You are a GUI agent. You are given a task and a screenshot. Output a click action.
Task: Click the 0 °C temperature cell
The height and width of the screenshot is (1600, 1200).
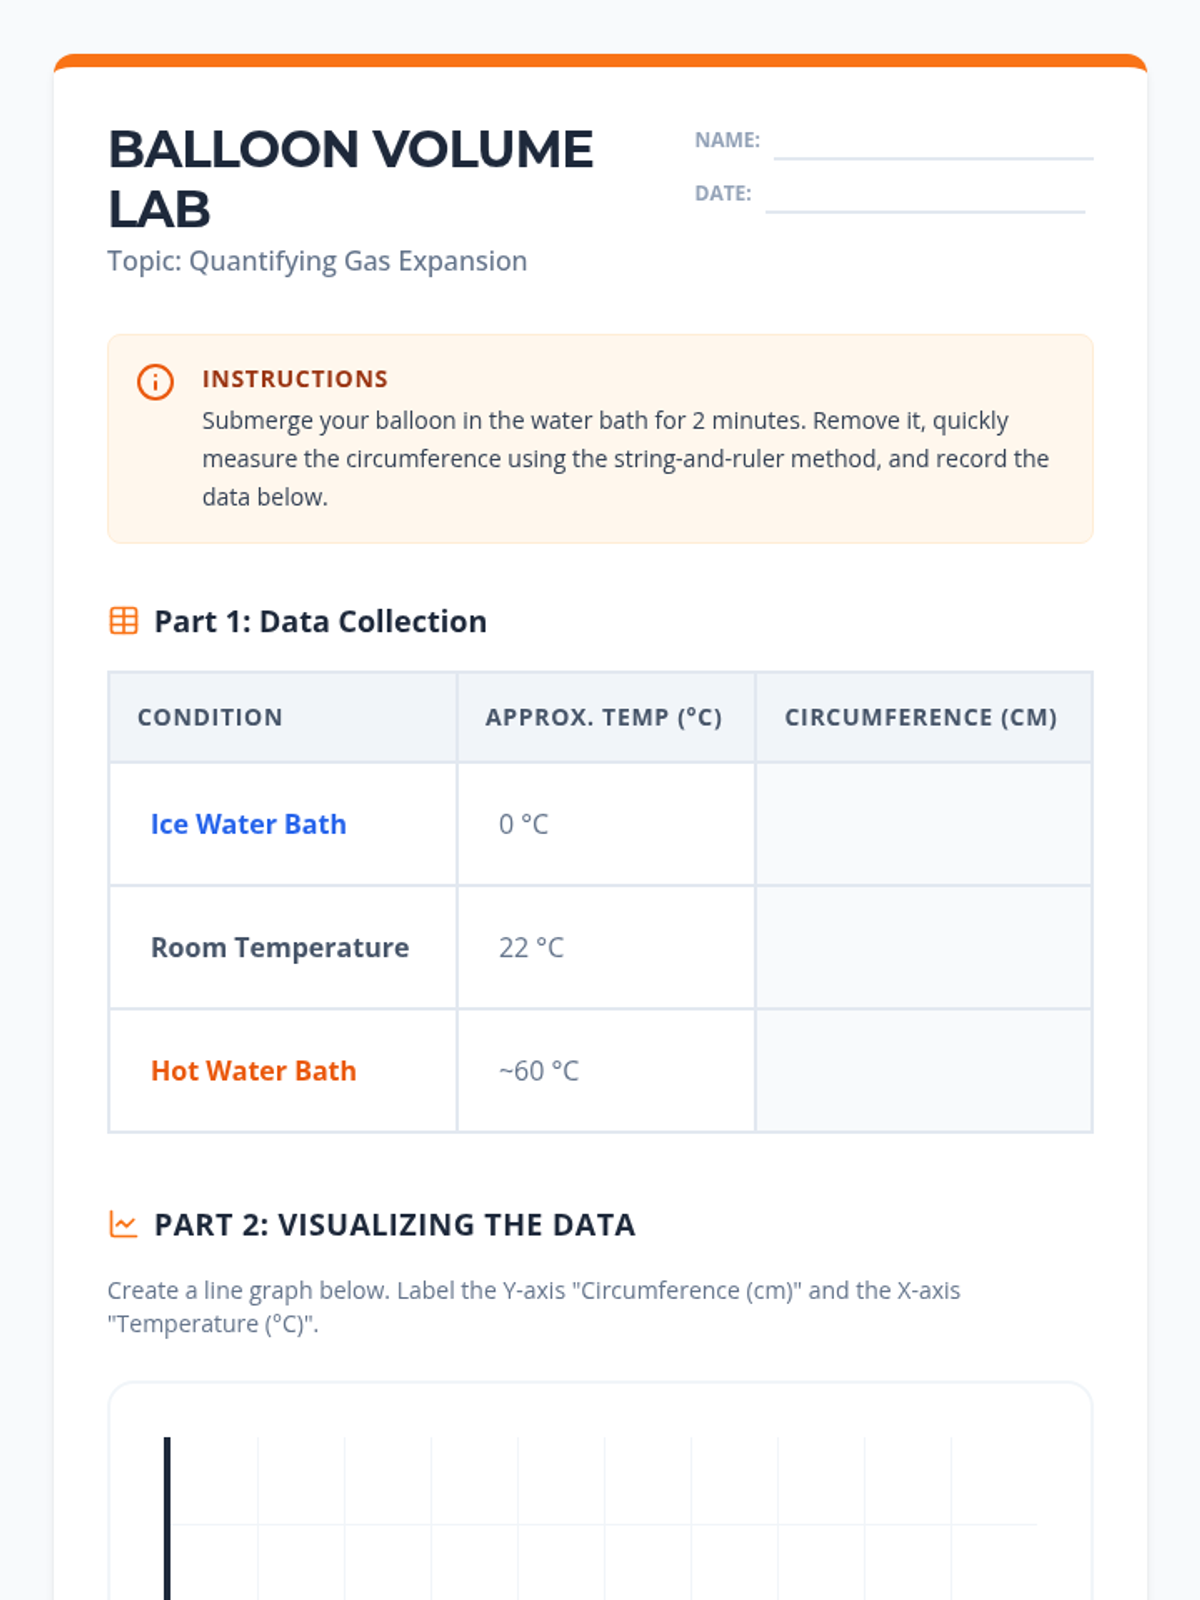pos(524,824)
